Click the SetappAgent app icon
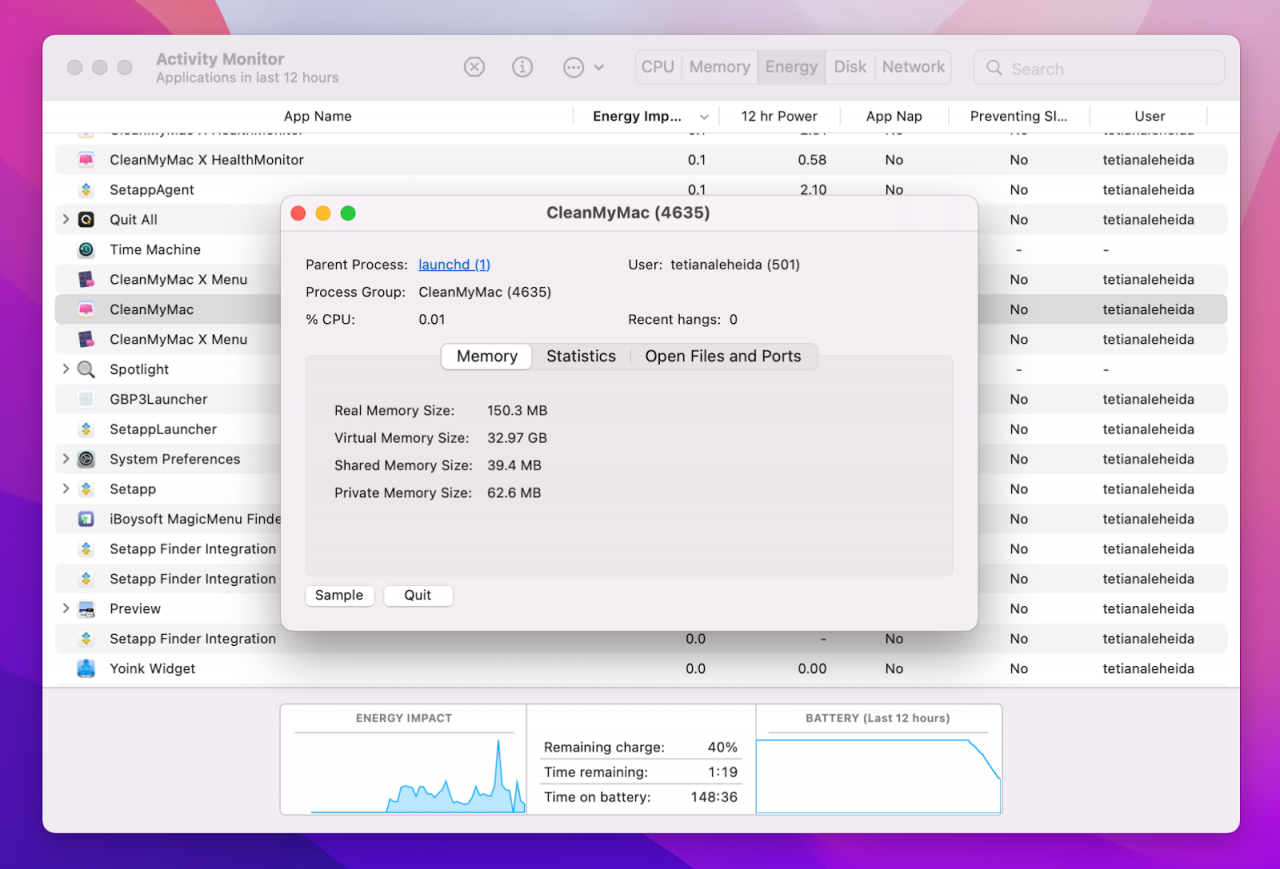 tap(87, 190)
